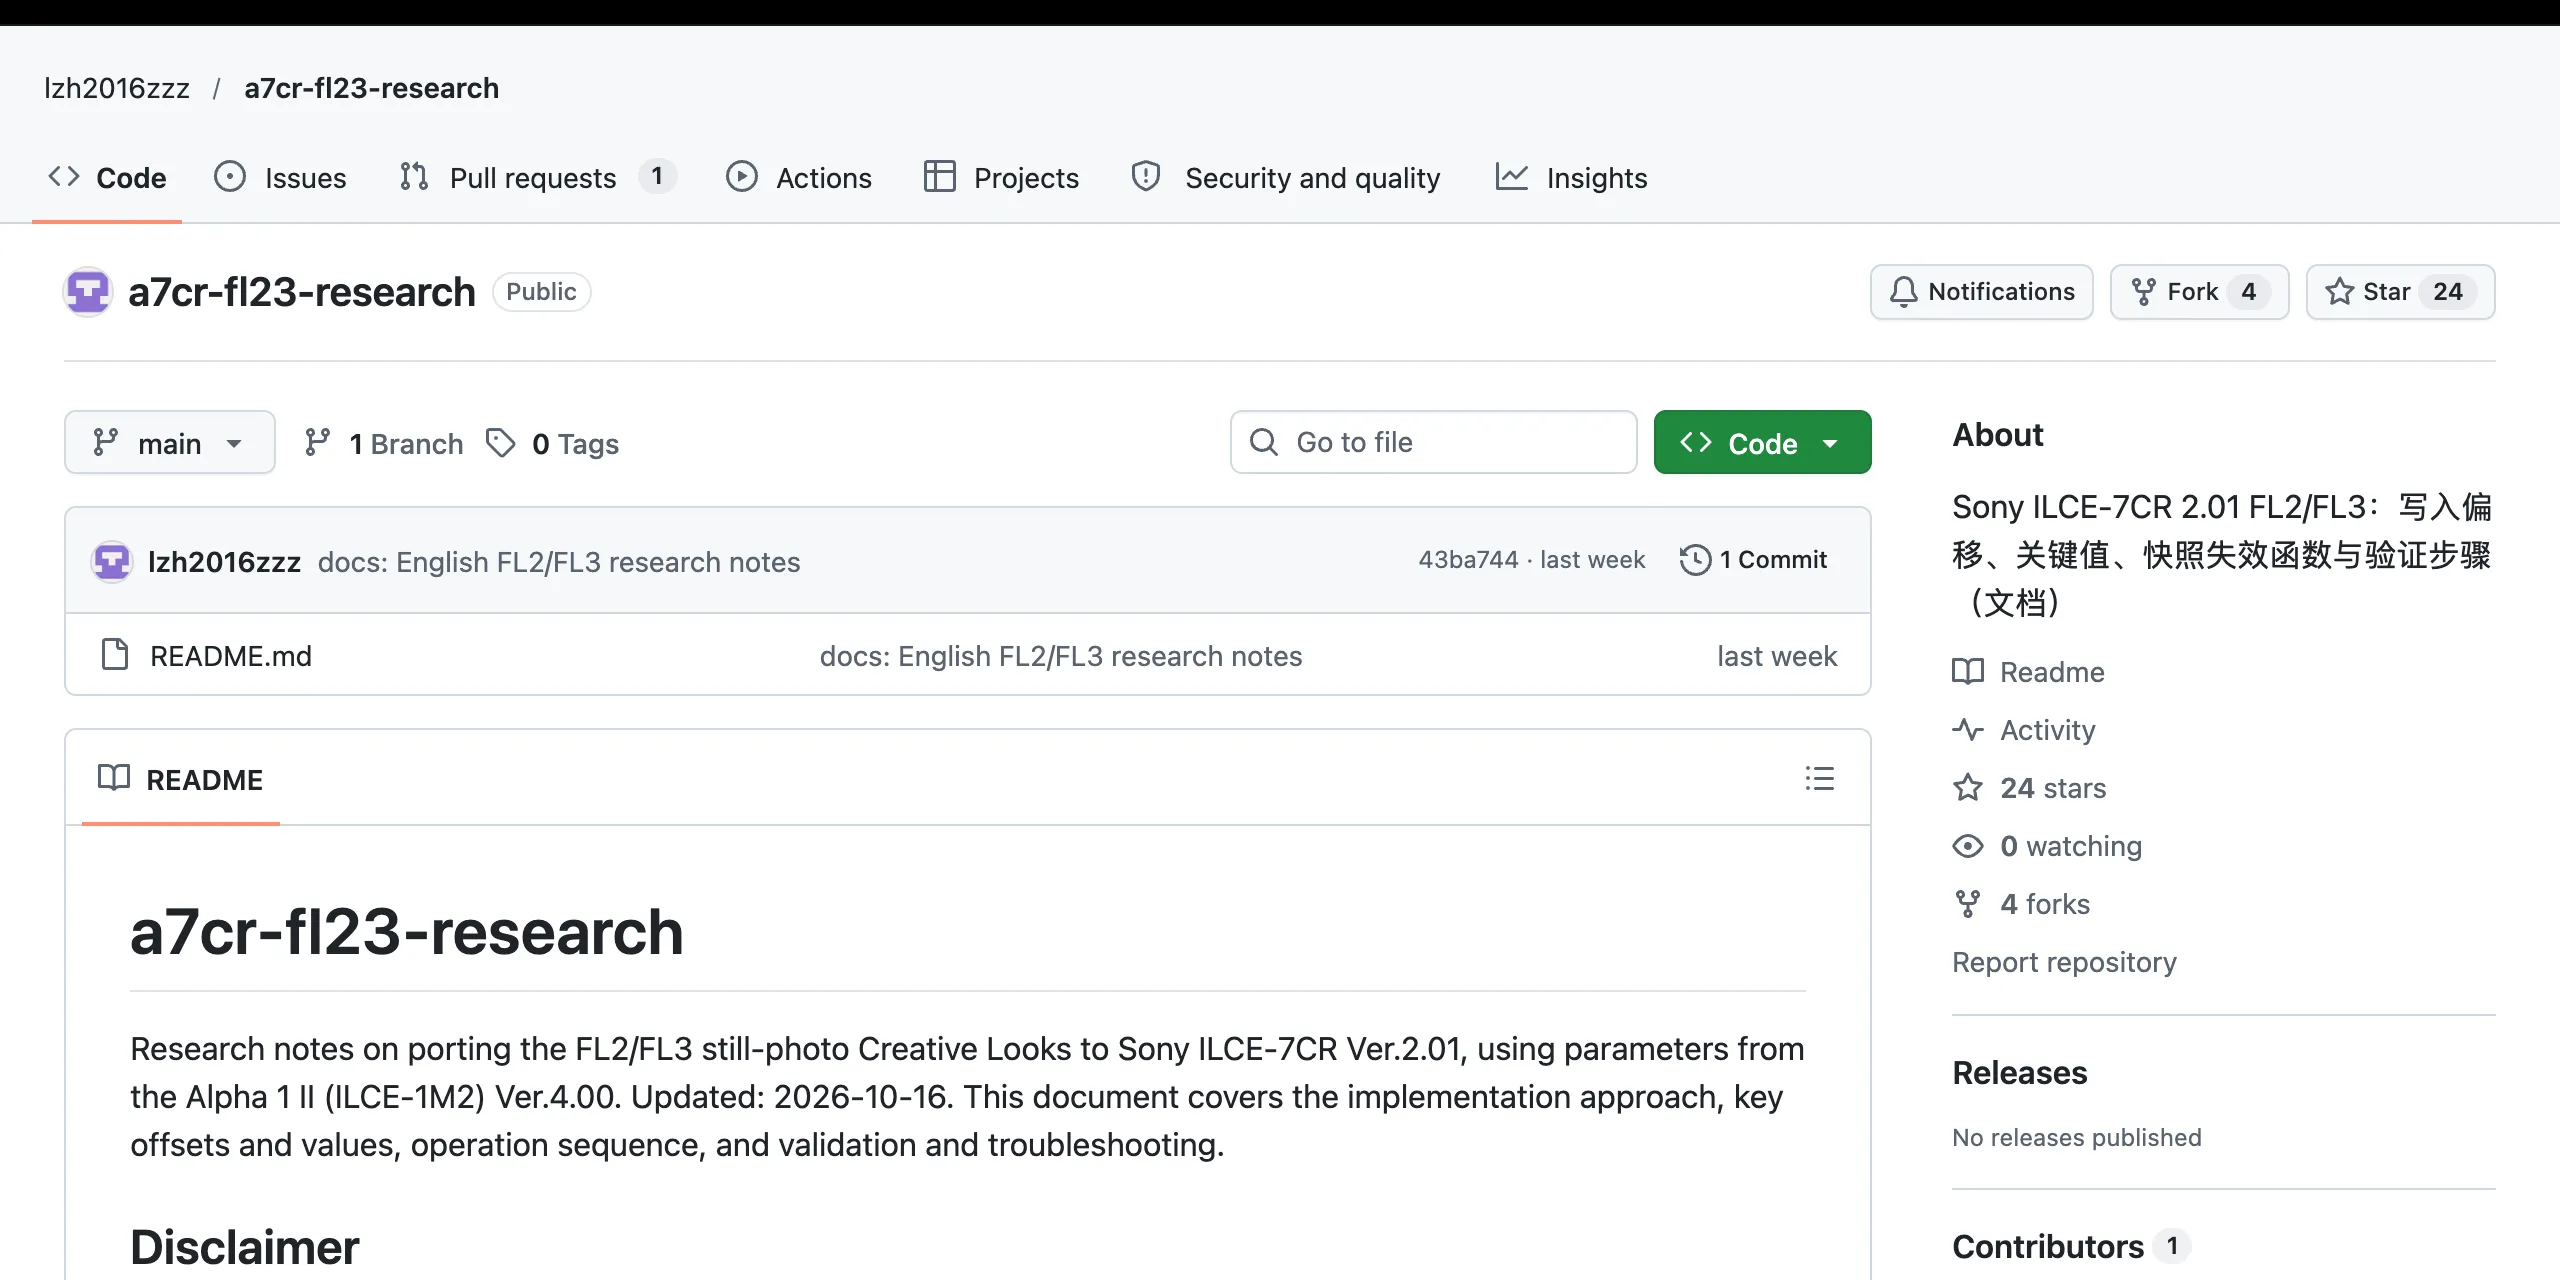Click the Pull requests count badge 1
This screenshot has height=1280, width=2560.
click(657, 177)
